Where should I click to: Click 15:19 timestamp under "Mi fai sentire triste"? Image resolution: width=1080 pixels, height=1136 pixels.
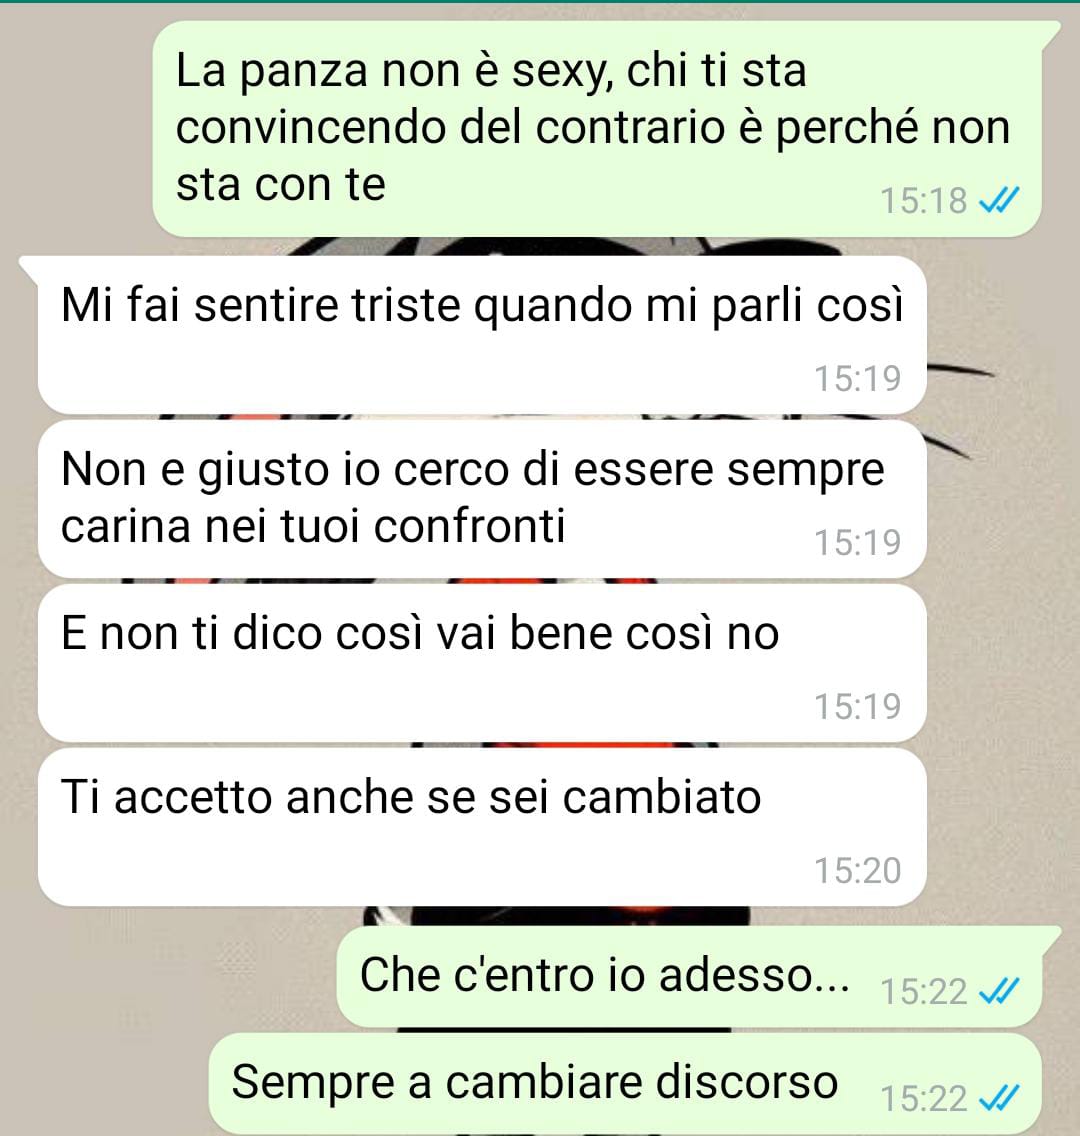coord(858,378)
